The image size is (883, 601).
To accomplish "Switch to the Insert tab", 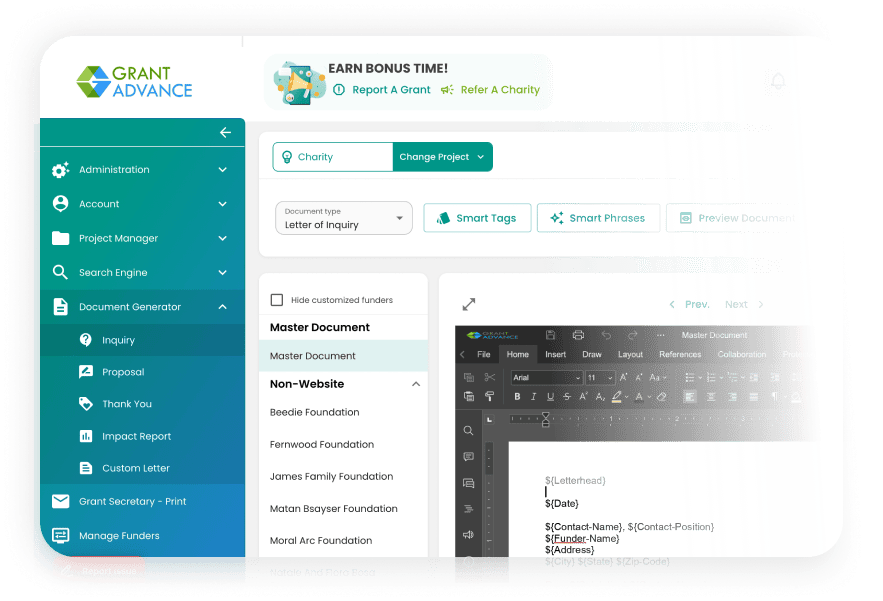I will [x=555, y=354].
